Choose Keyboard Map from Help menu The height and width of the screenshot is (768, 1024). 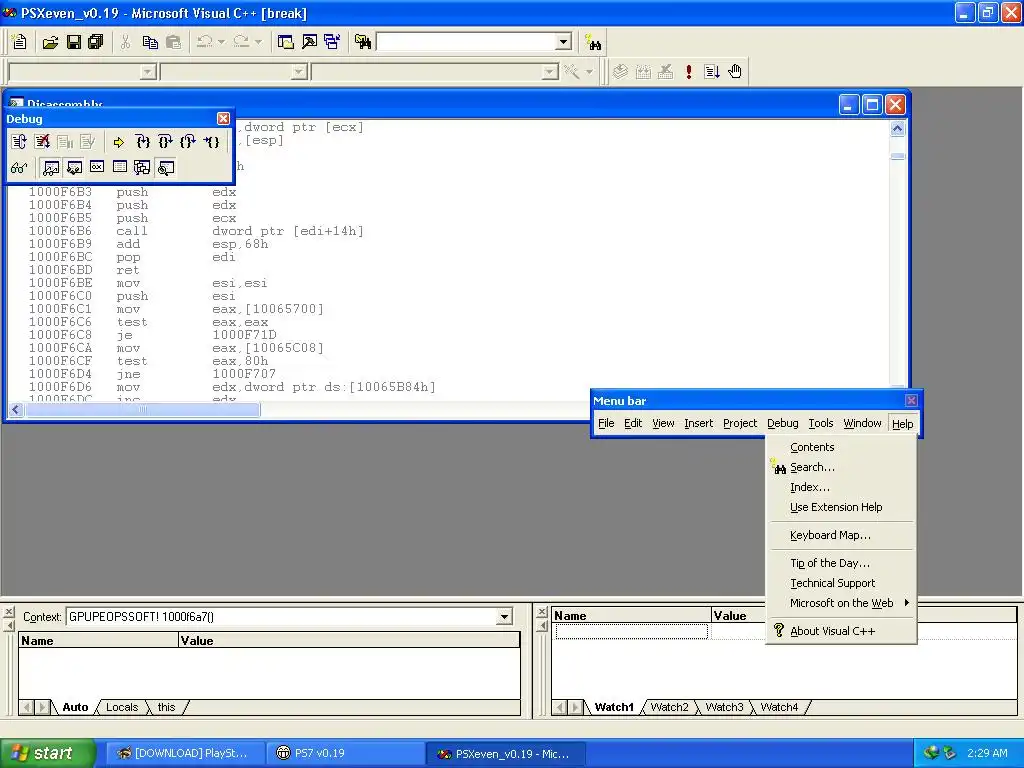(x=830, y=535)
